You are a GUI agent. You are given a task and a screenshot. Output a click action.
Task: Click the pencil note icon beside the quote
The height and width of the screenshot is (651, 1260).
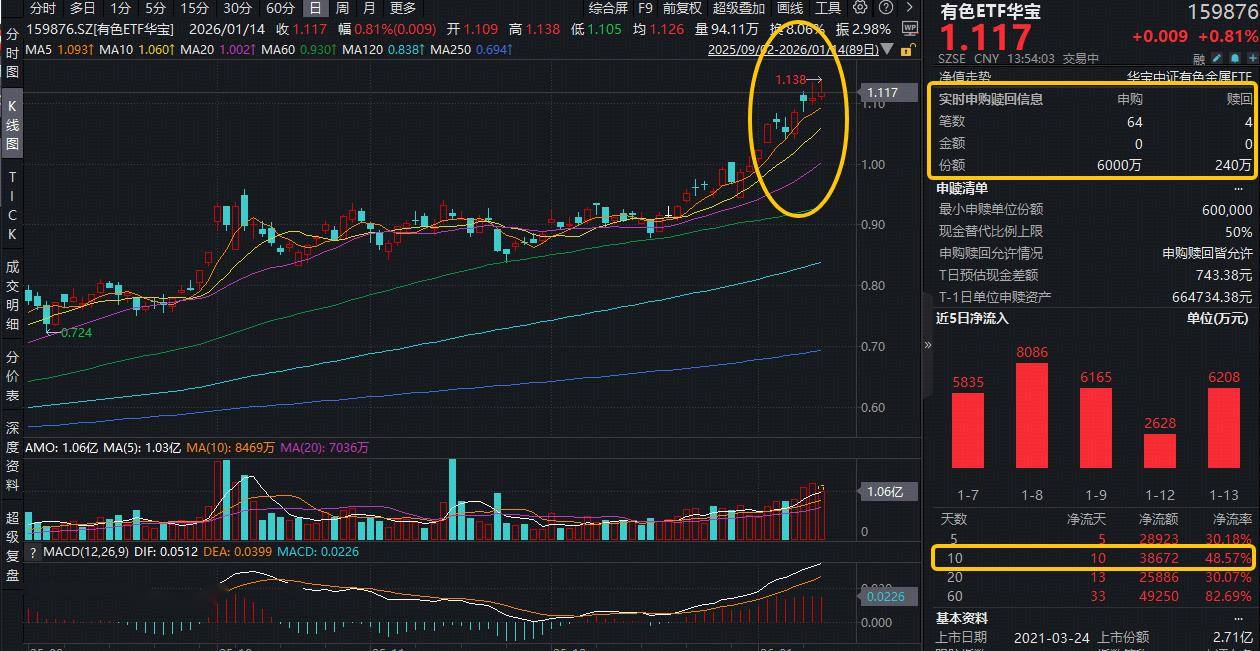[1217, 59]
